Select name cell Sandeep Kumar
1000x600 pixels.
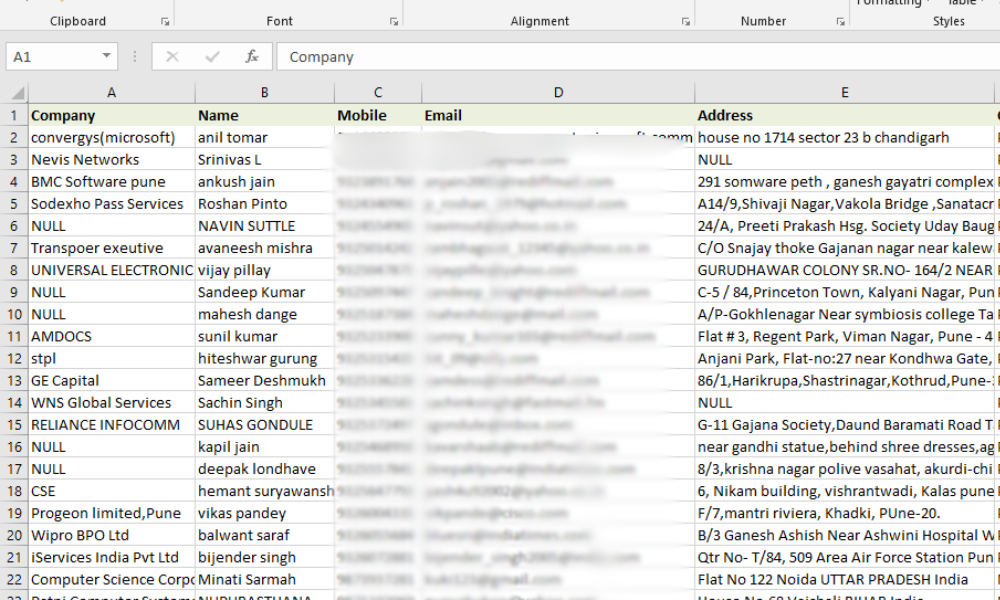click(x=265, y=292)
